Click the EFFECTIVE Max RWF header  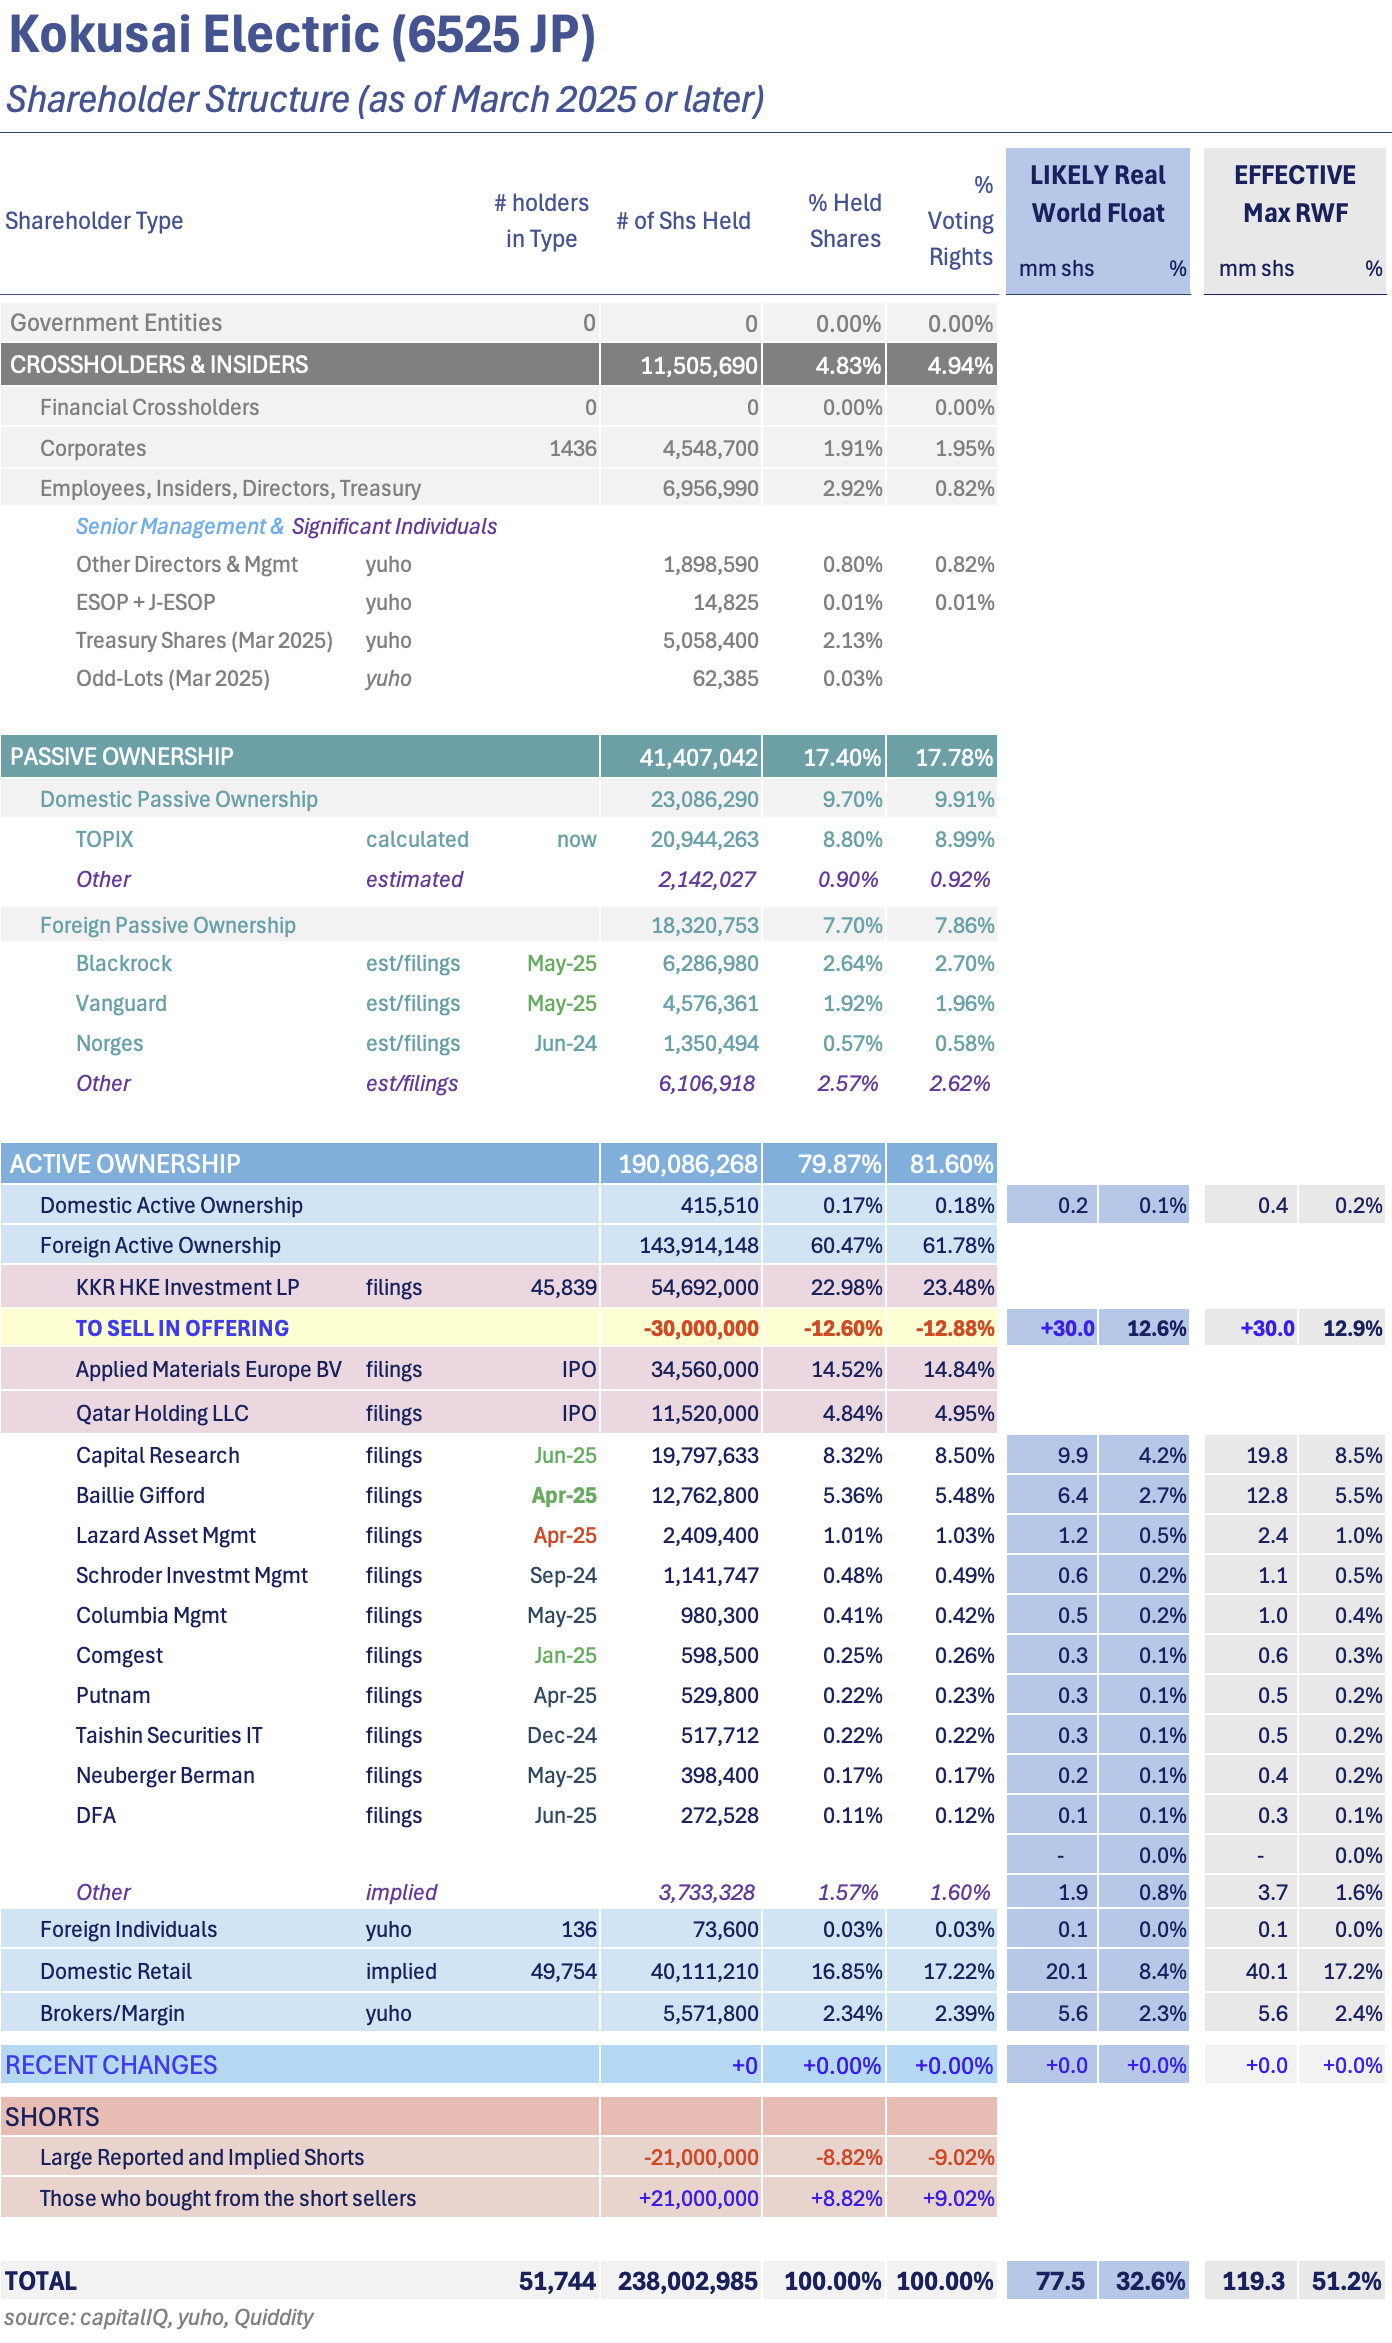coord(1295,194)
